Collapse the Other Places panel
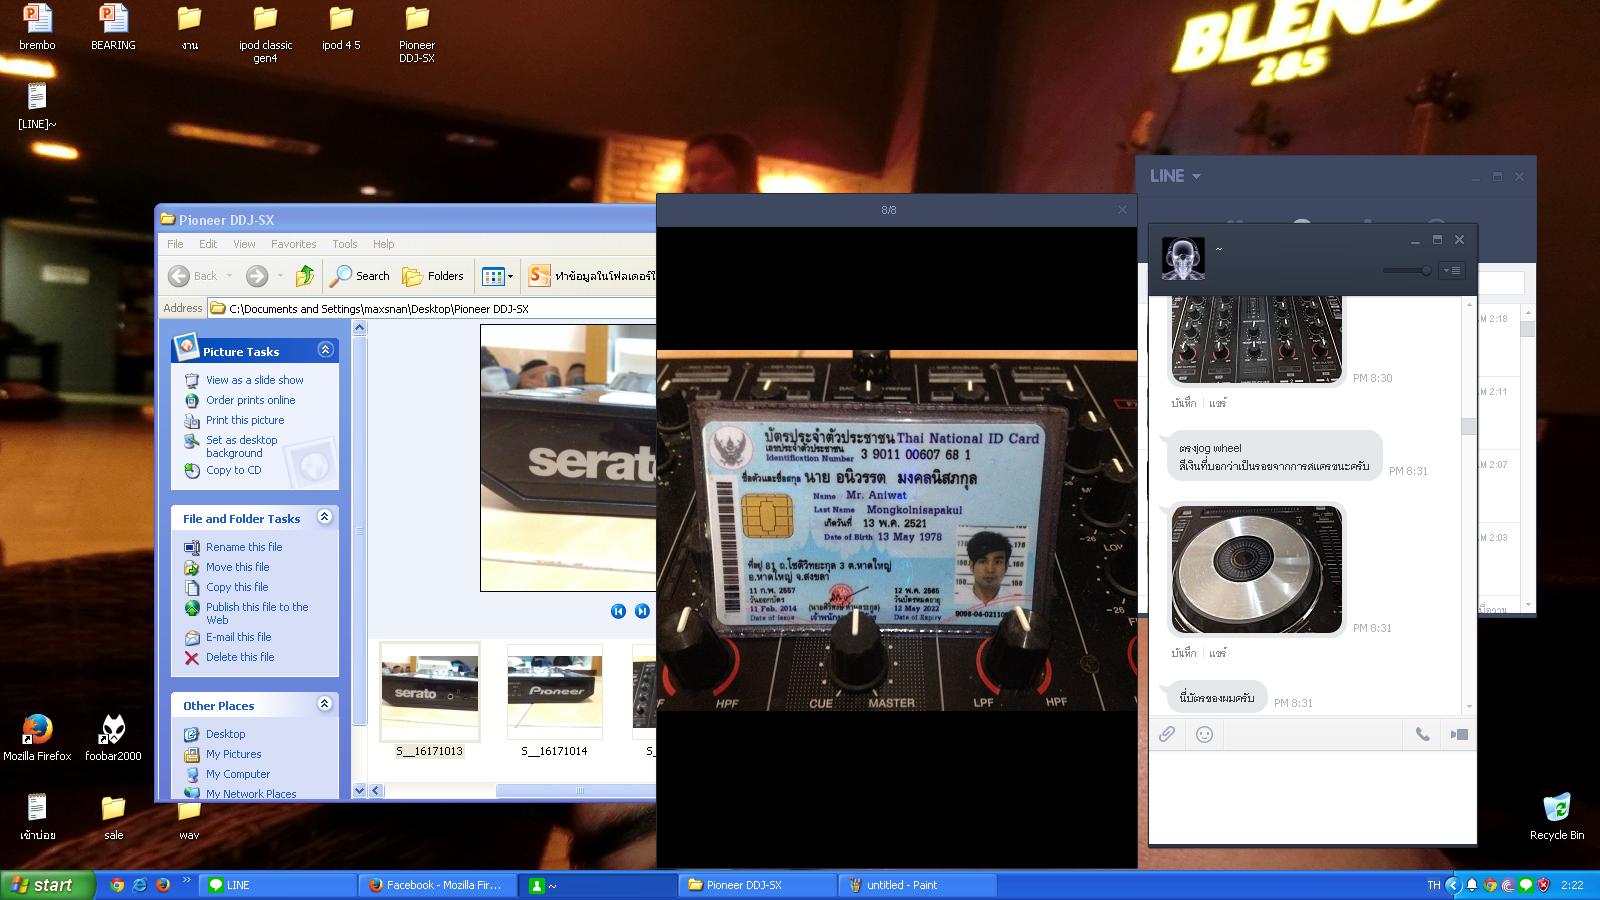1600x900 pixels. (325, 704)
